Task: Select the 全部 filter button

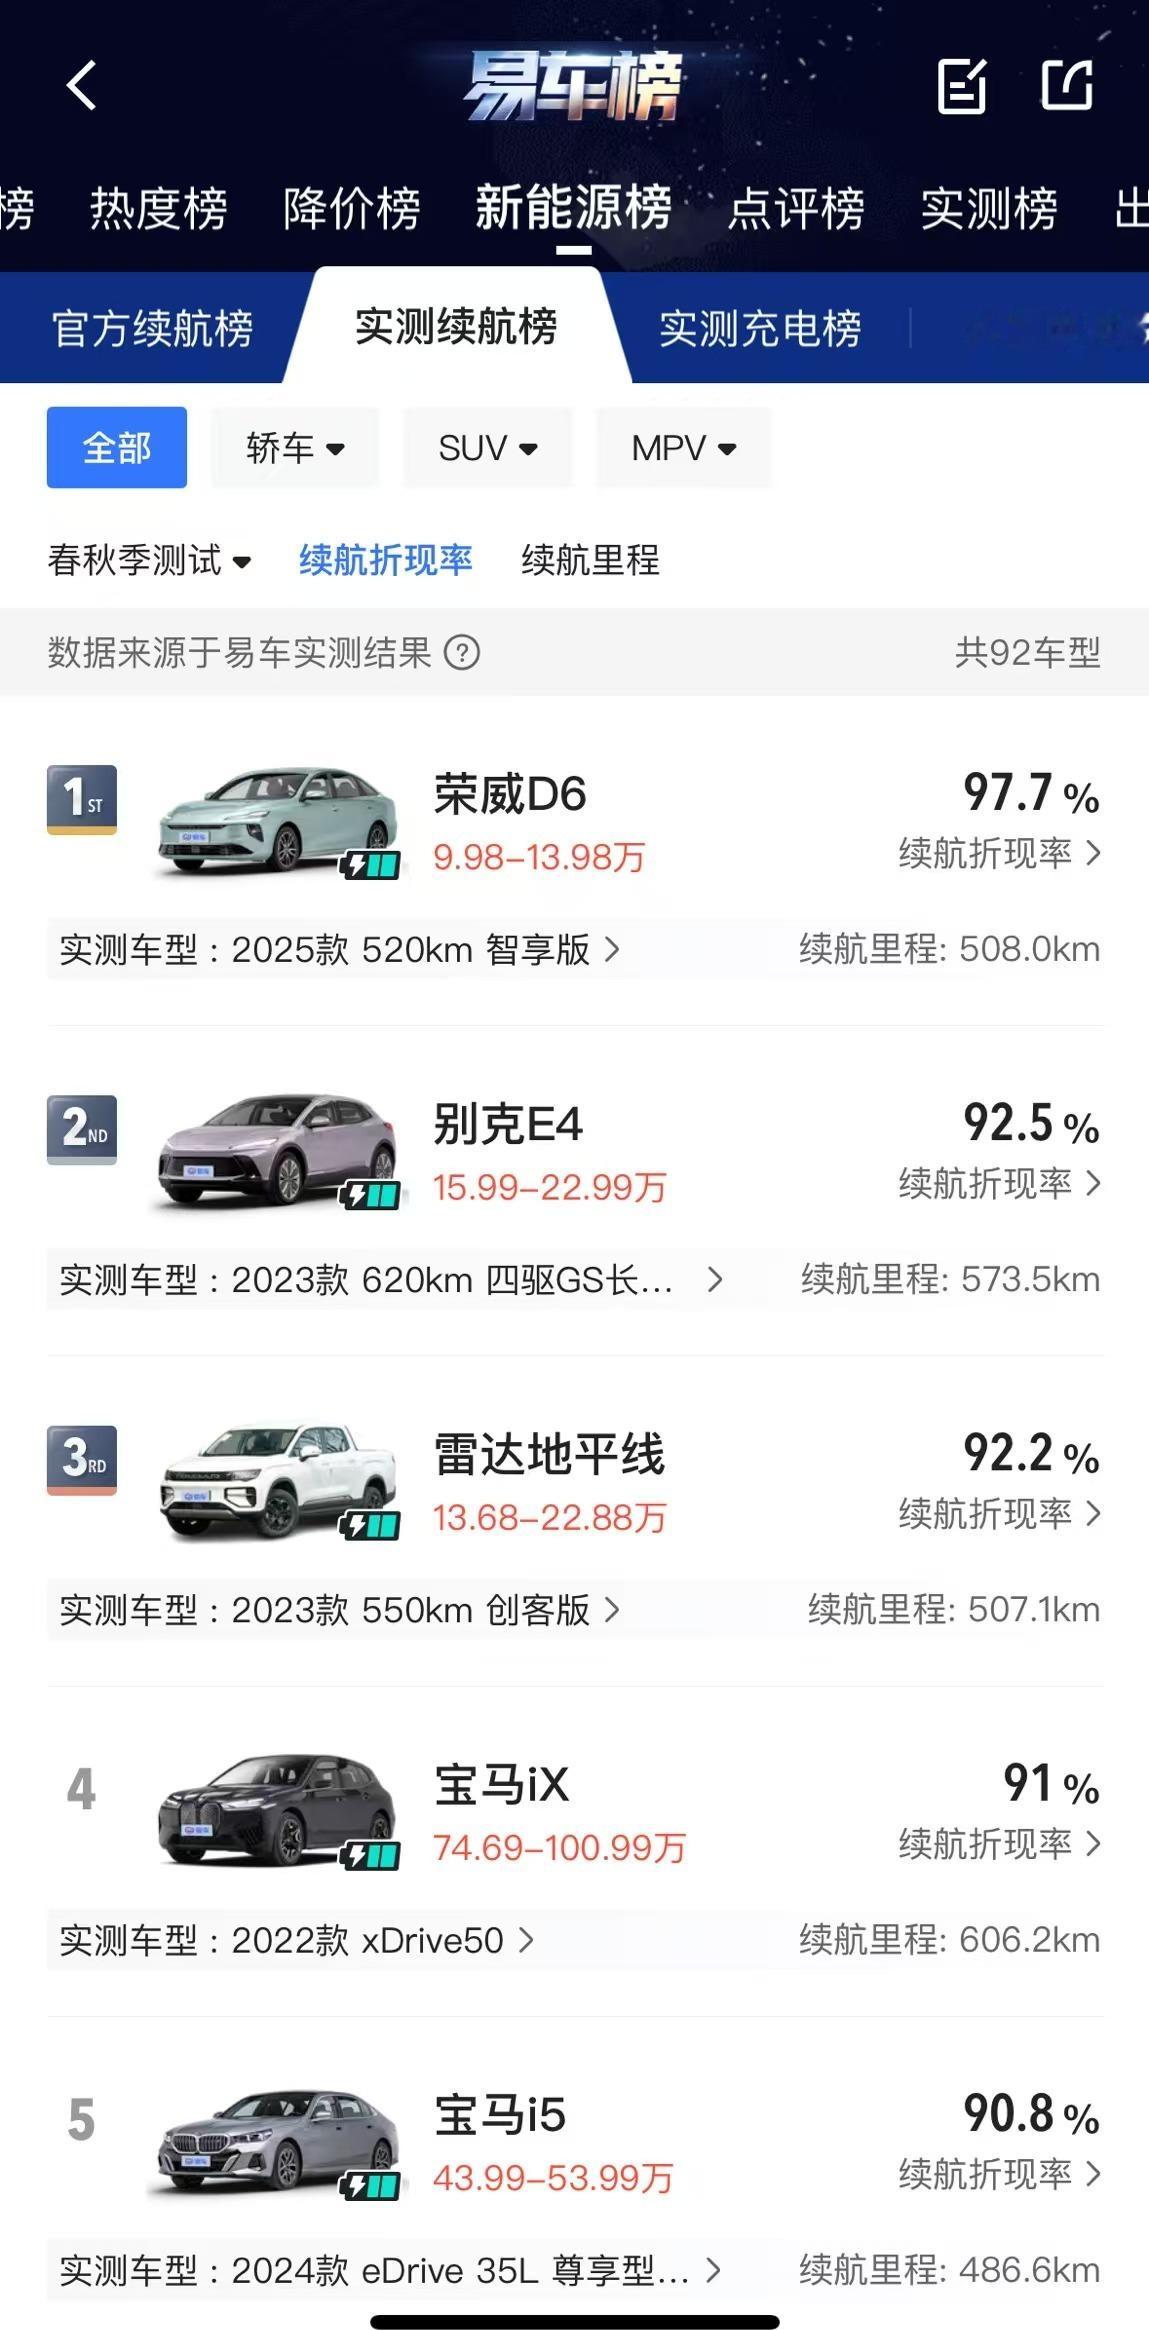Action: click(x=117, y=447)
